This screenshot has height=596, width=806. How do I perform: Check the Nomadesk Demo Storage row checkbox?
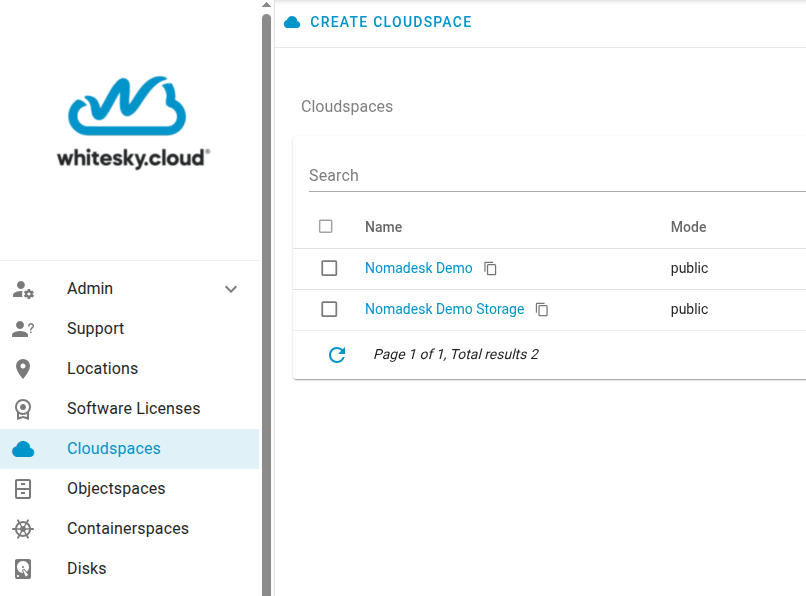coord(329,309)
